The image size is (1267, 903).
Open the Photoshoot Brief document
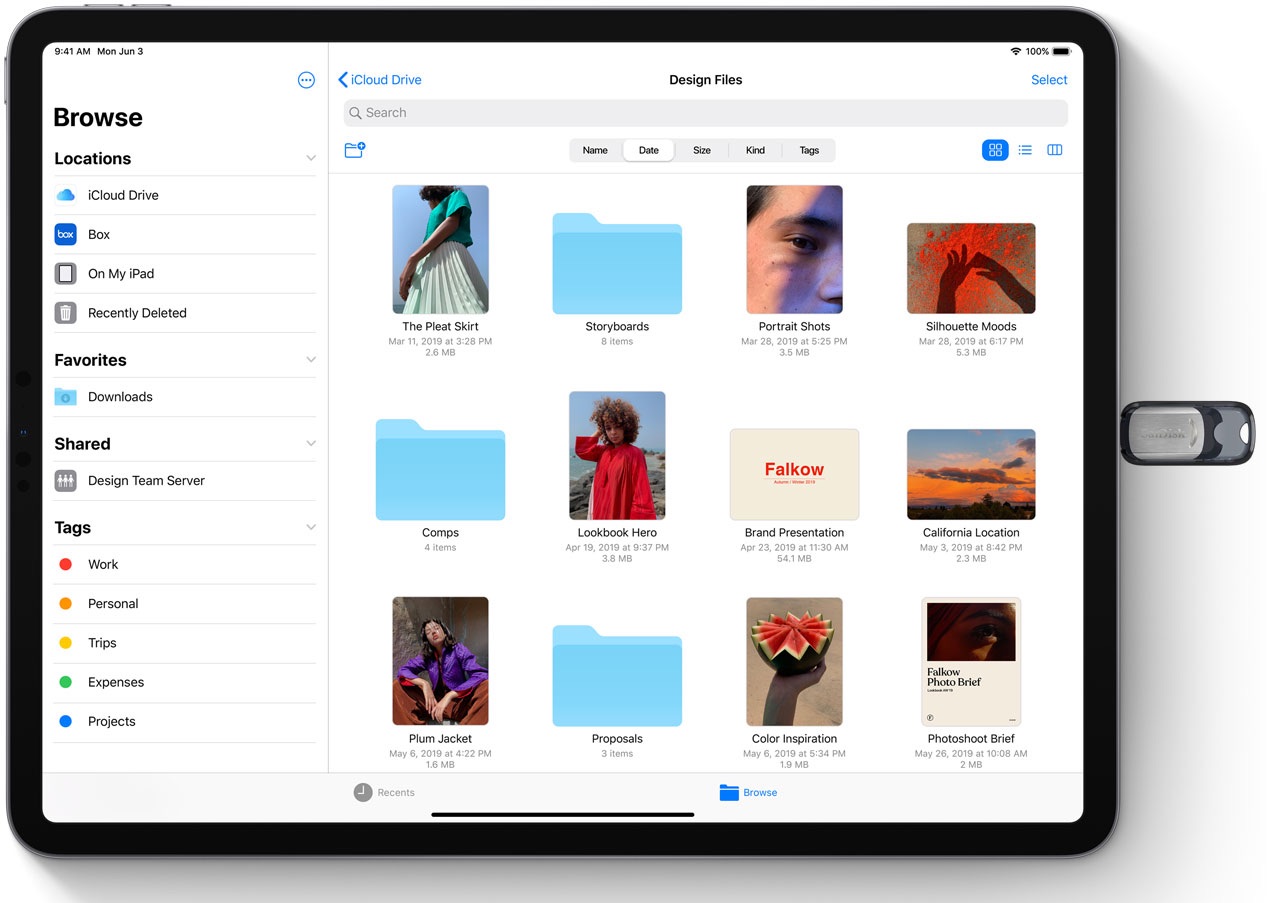pos(971,661)
